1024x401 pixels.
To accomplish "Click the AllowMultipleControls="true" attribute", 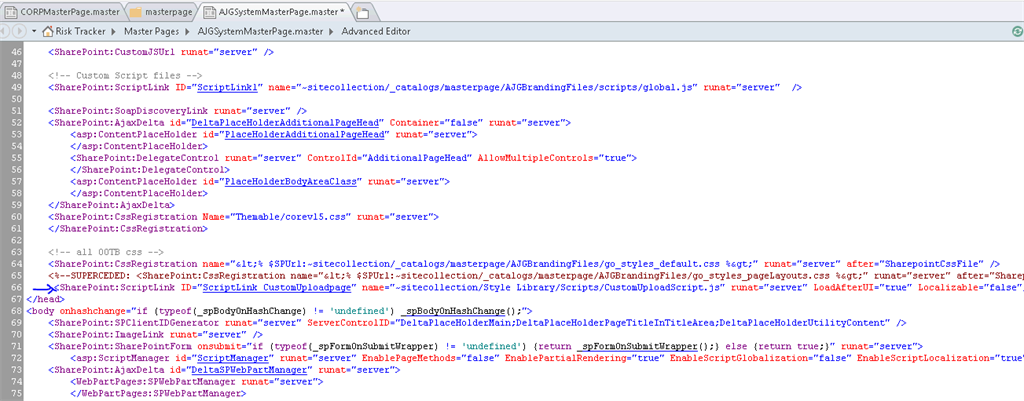I will (x=554, y=157).
